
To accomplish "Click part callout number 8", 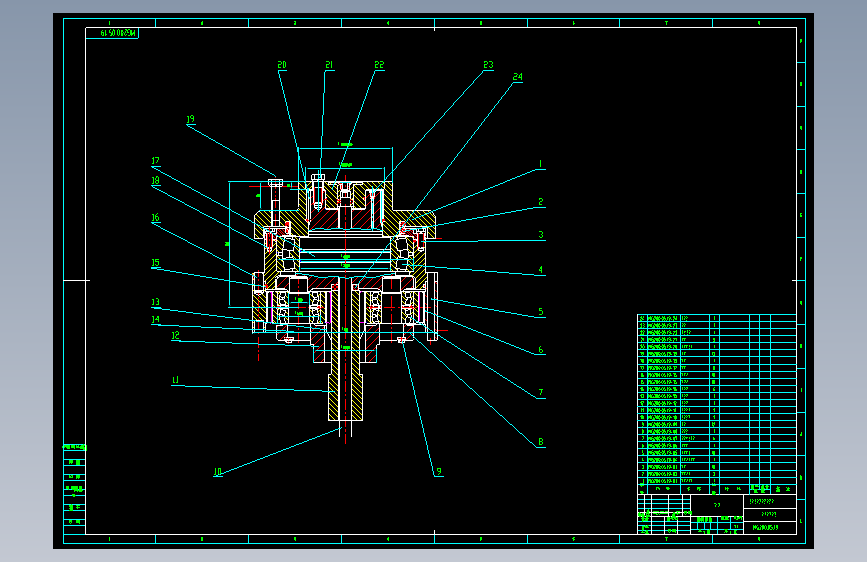I will pyautogui.click(x=541, y=441).
